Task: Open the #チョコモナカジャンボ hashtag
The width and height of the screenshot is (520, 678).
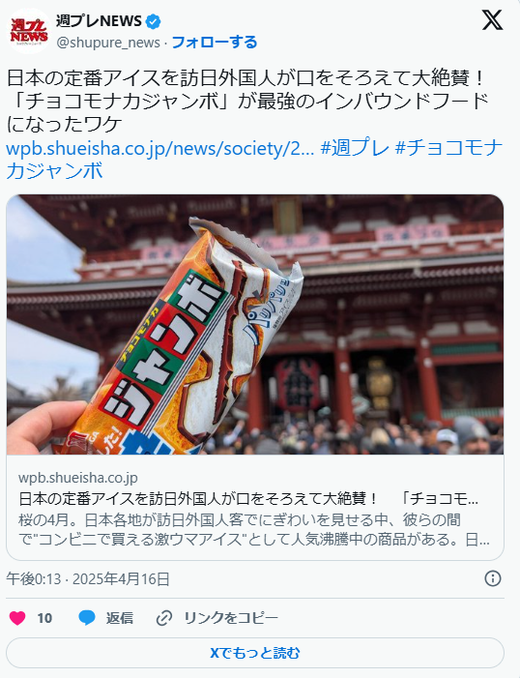Action: click(x=254, y=159)
